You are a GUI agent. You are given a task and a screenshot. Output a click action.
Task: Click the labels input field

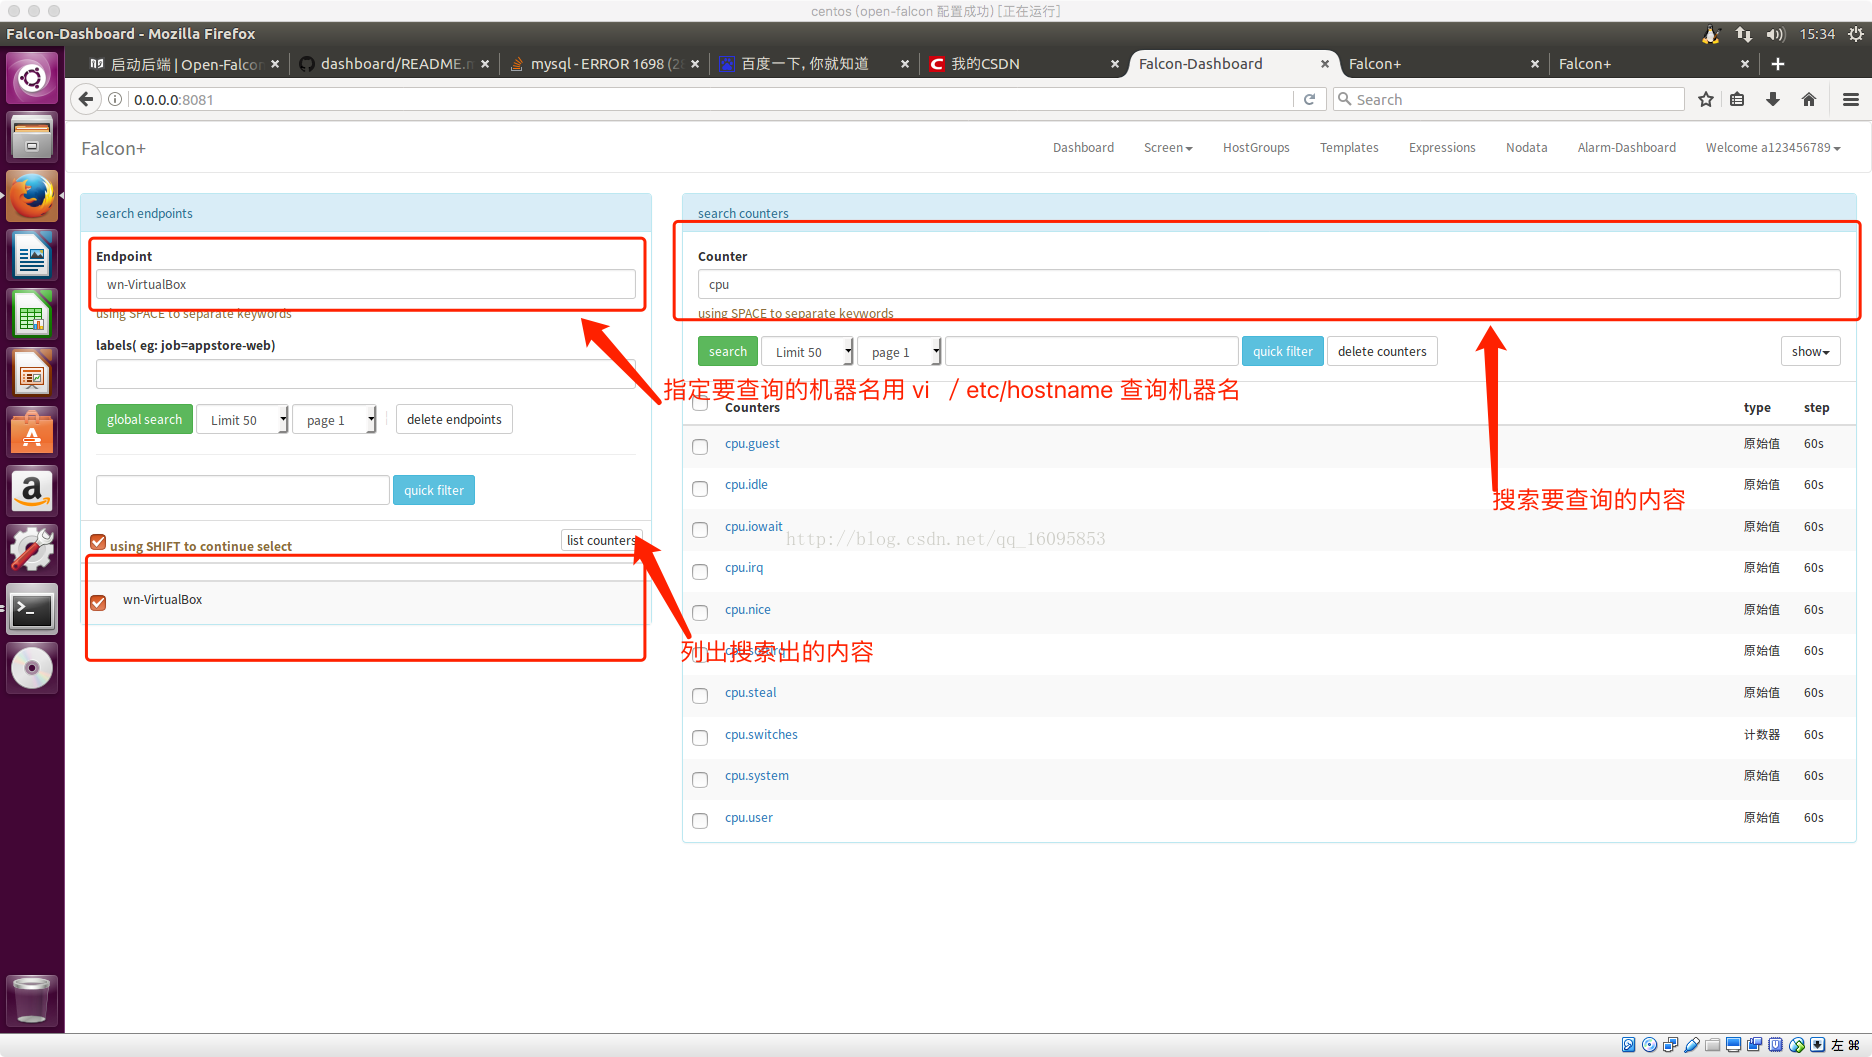(x=366, y=374)
